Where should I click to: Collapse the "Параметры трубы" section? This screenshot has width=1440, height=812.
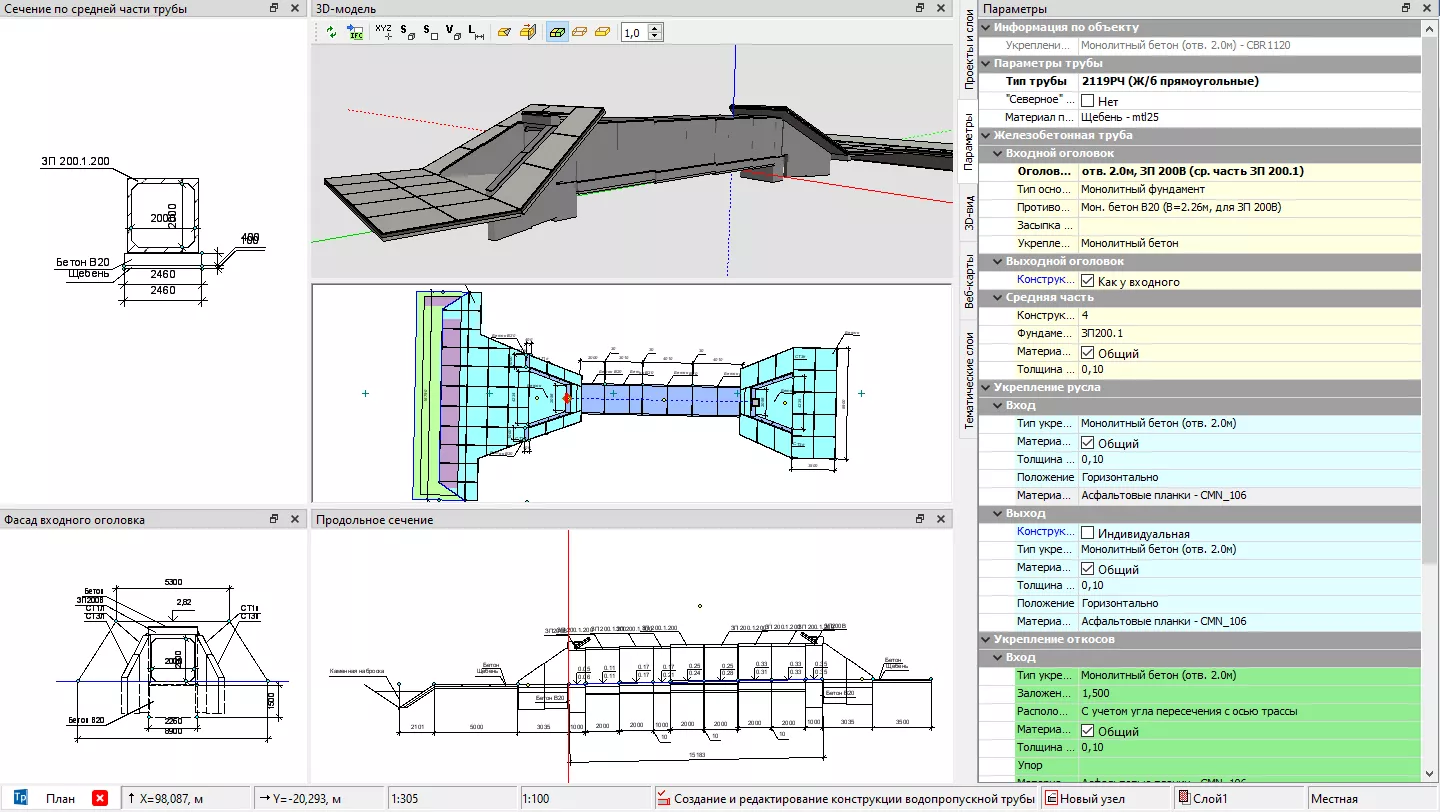tap(986, 64)
